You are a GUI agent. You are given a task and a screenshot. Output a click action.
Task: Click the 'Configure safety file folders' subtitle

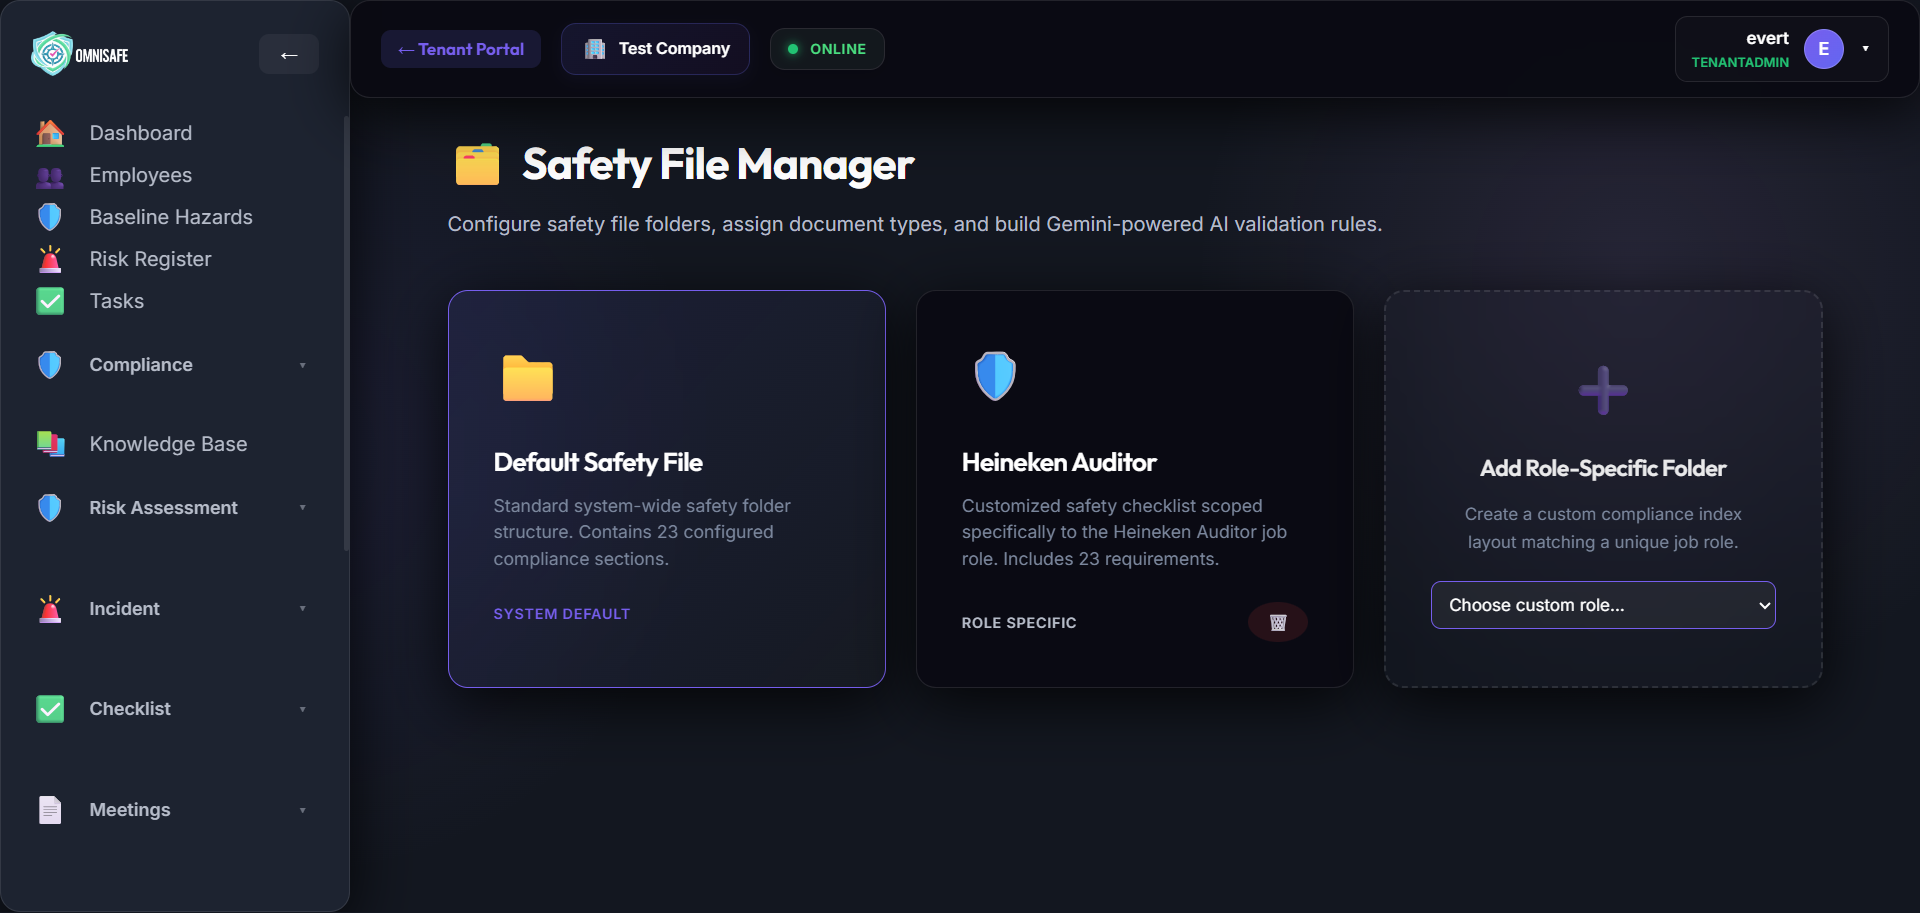[915, 224]
